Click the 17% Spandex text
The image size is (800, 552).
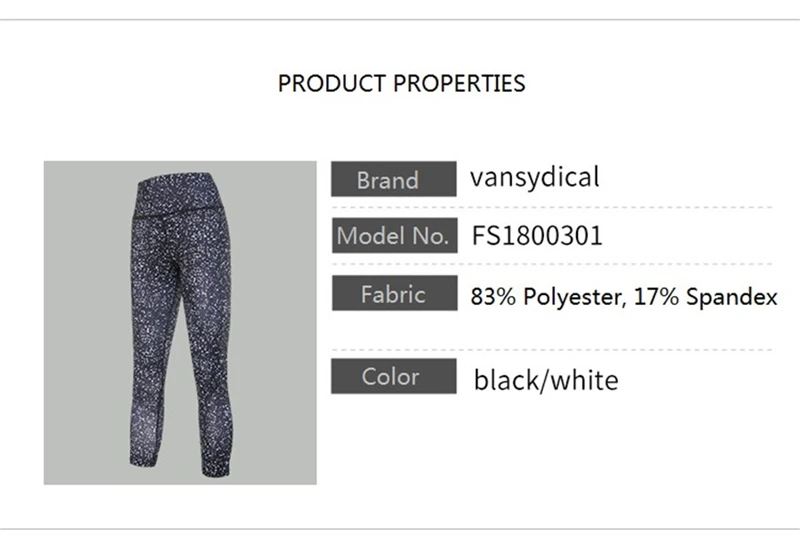(x=705, y=296)
